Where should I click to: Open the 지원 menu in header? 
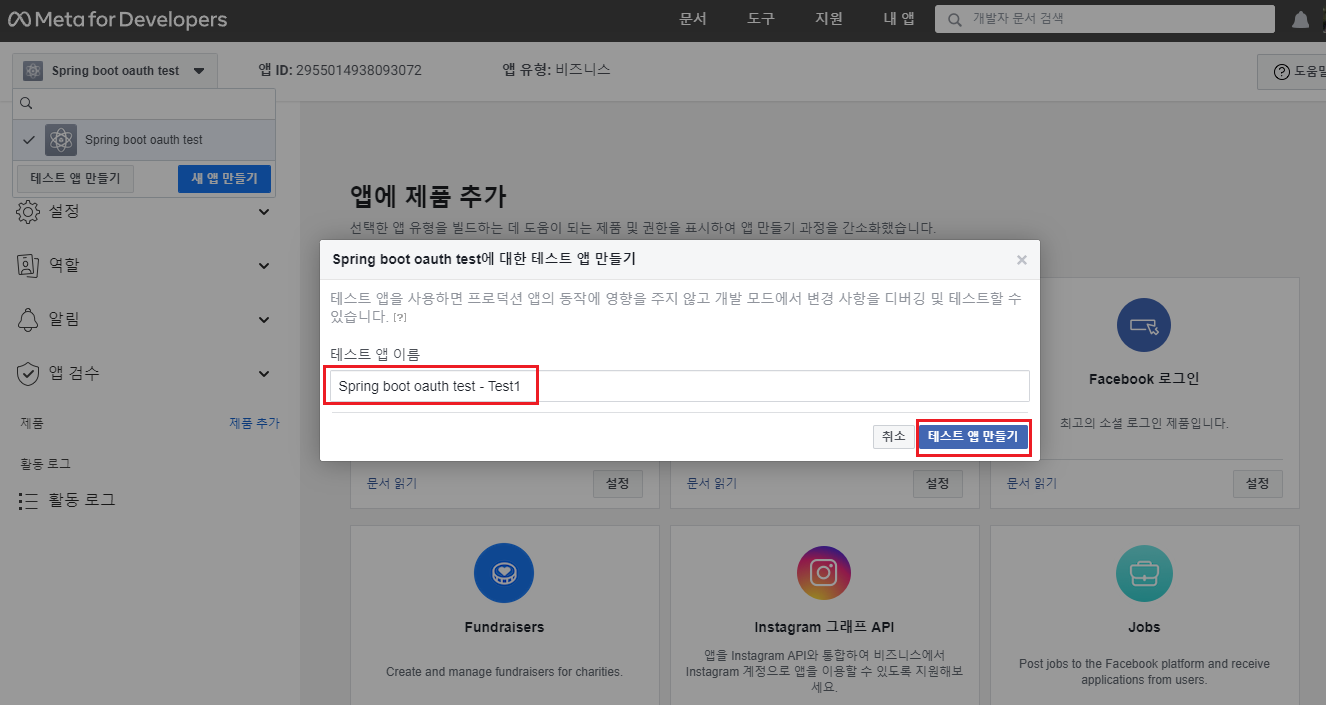click(x=829, y=19)
